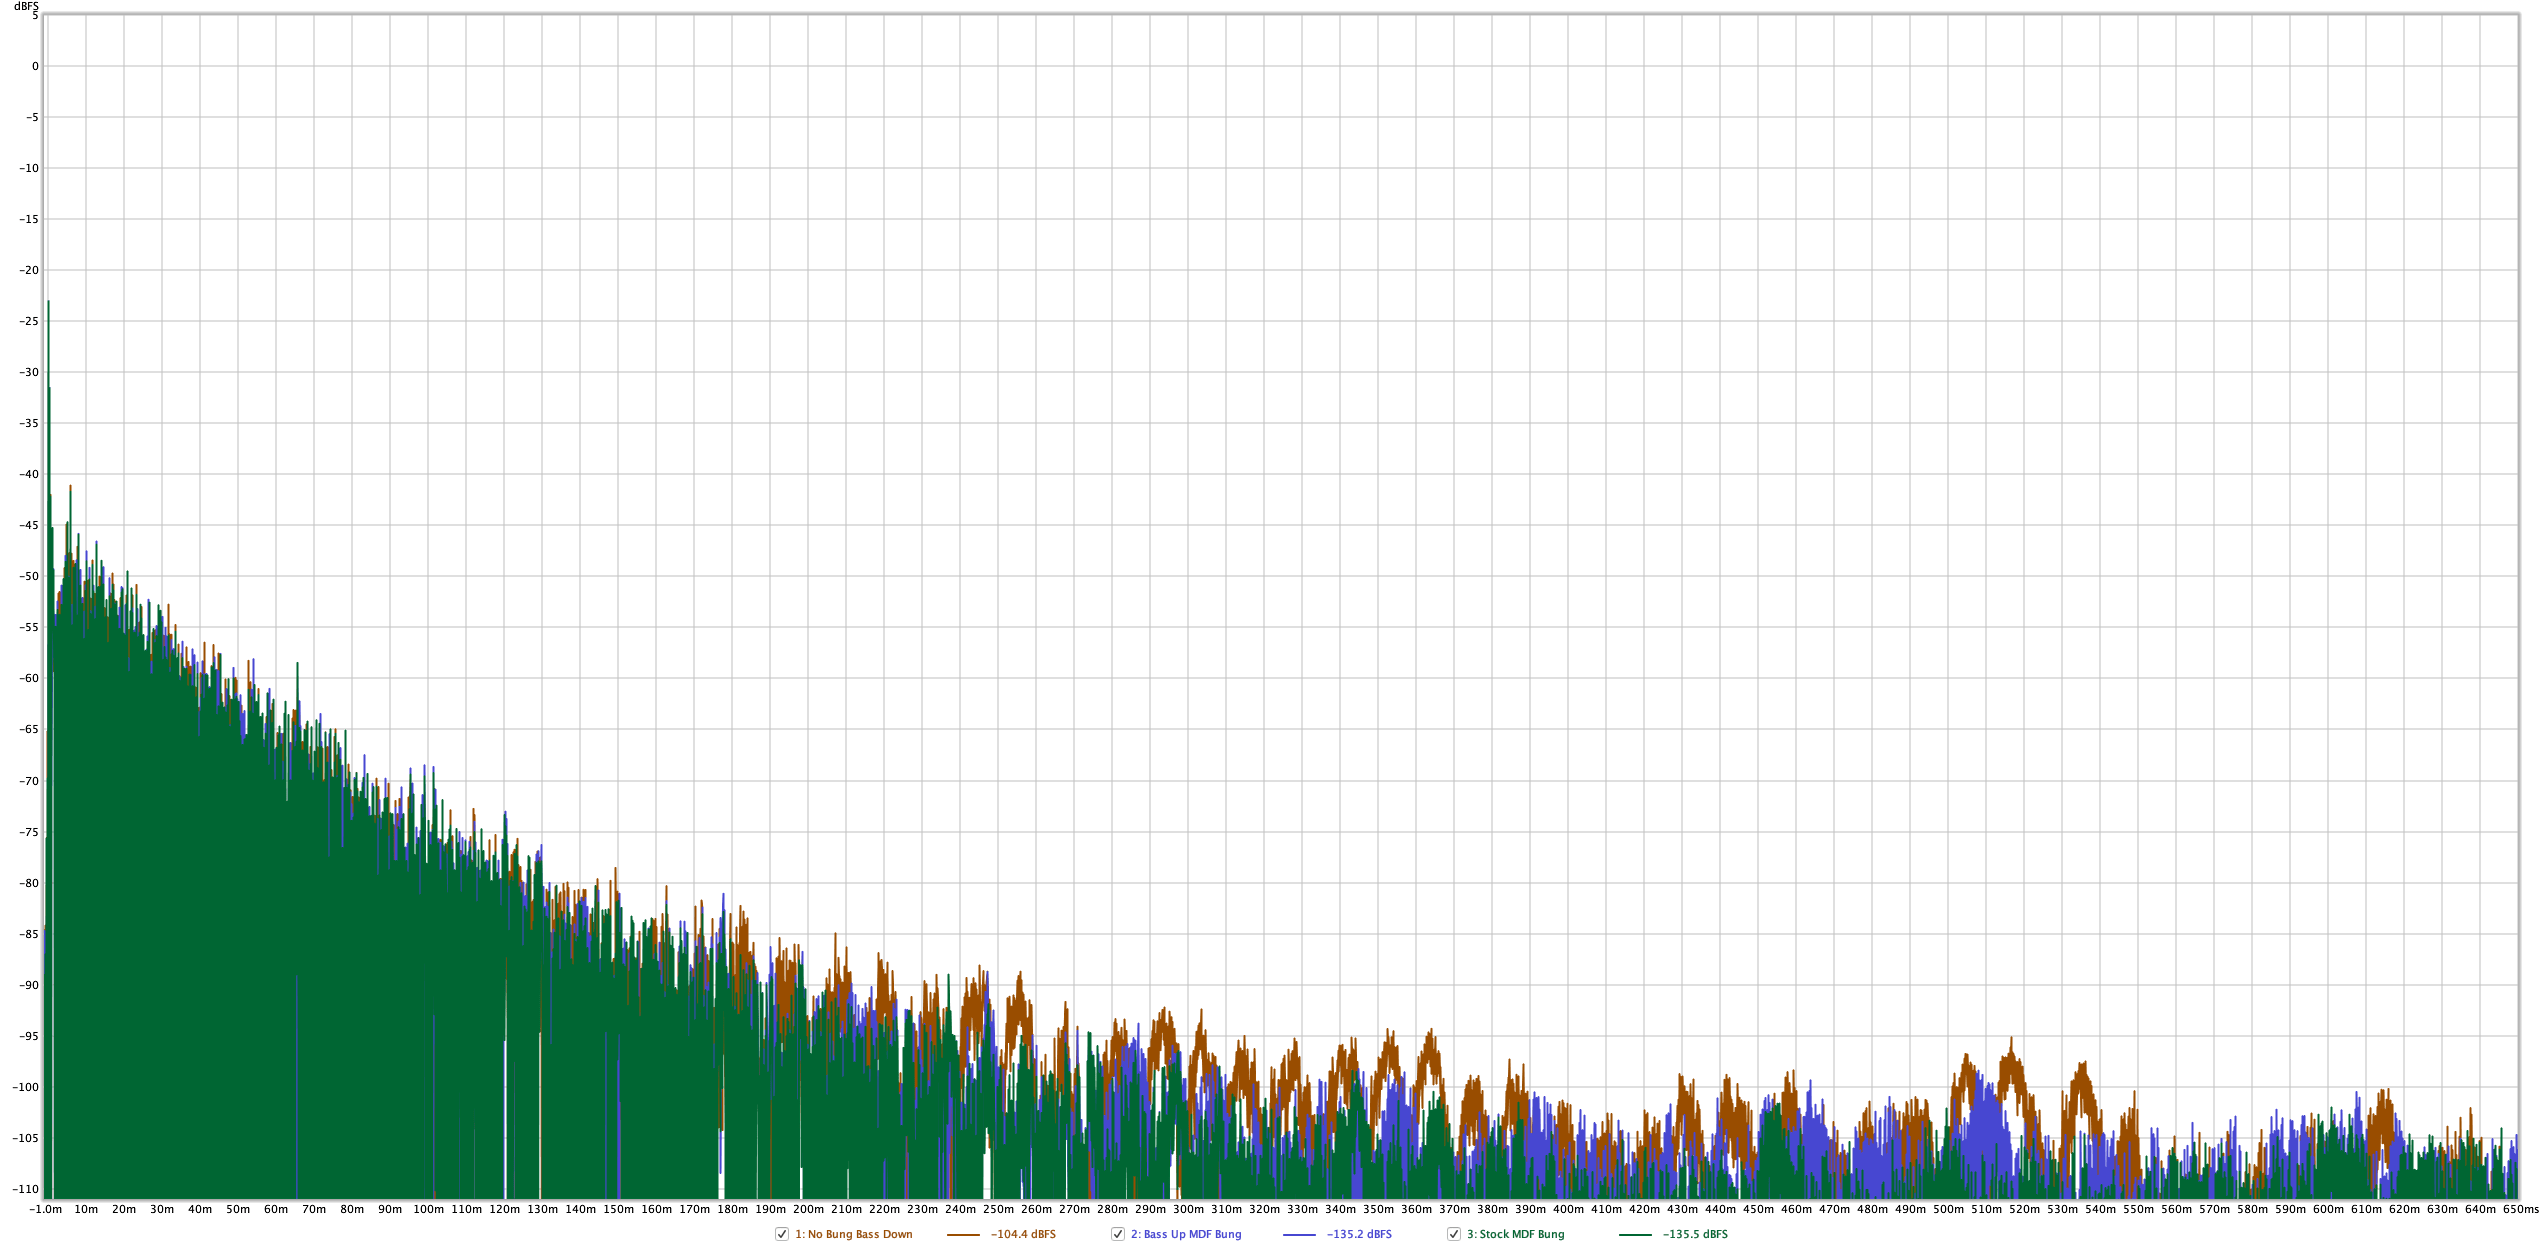
Task: Click the green Stock MDF line swatch
Action: 1635,1235
